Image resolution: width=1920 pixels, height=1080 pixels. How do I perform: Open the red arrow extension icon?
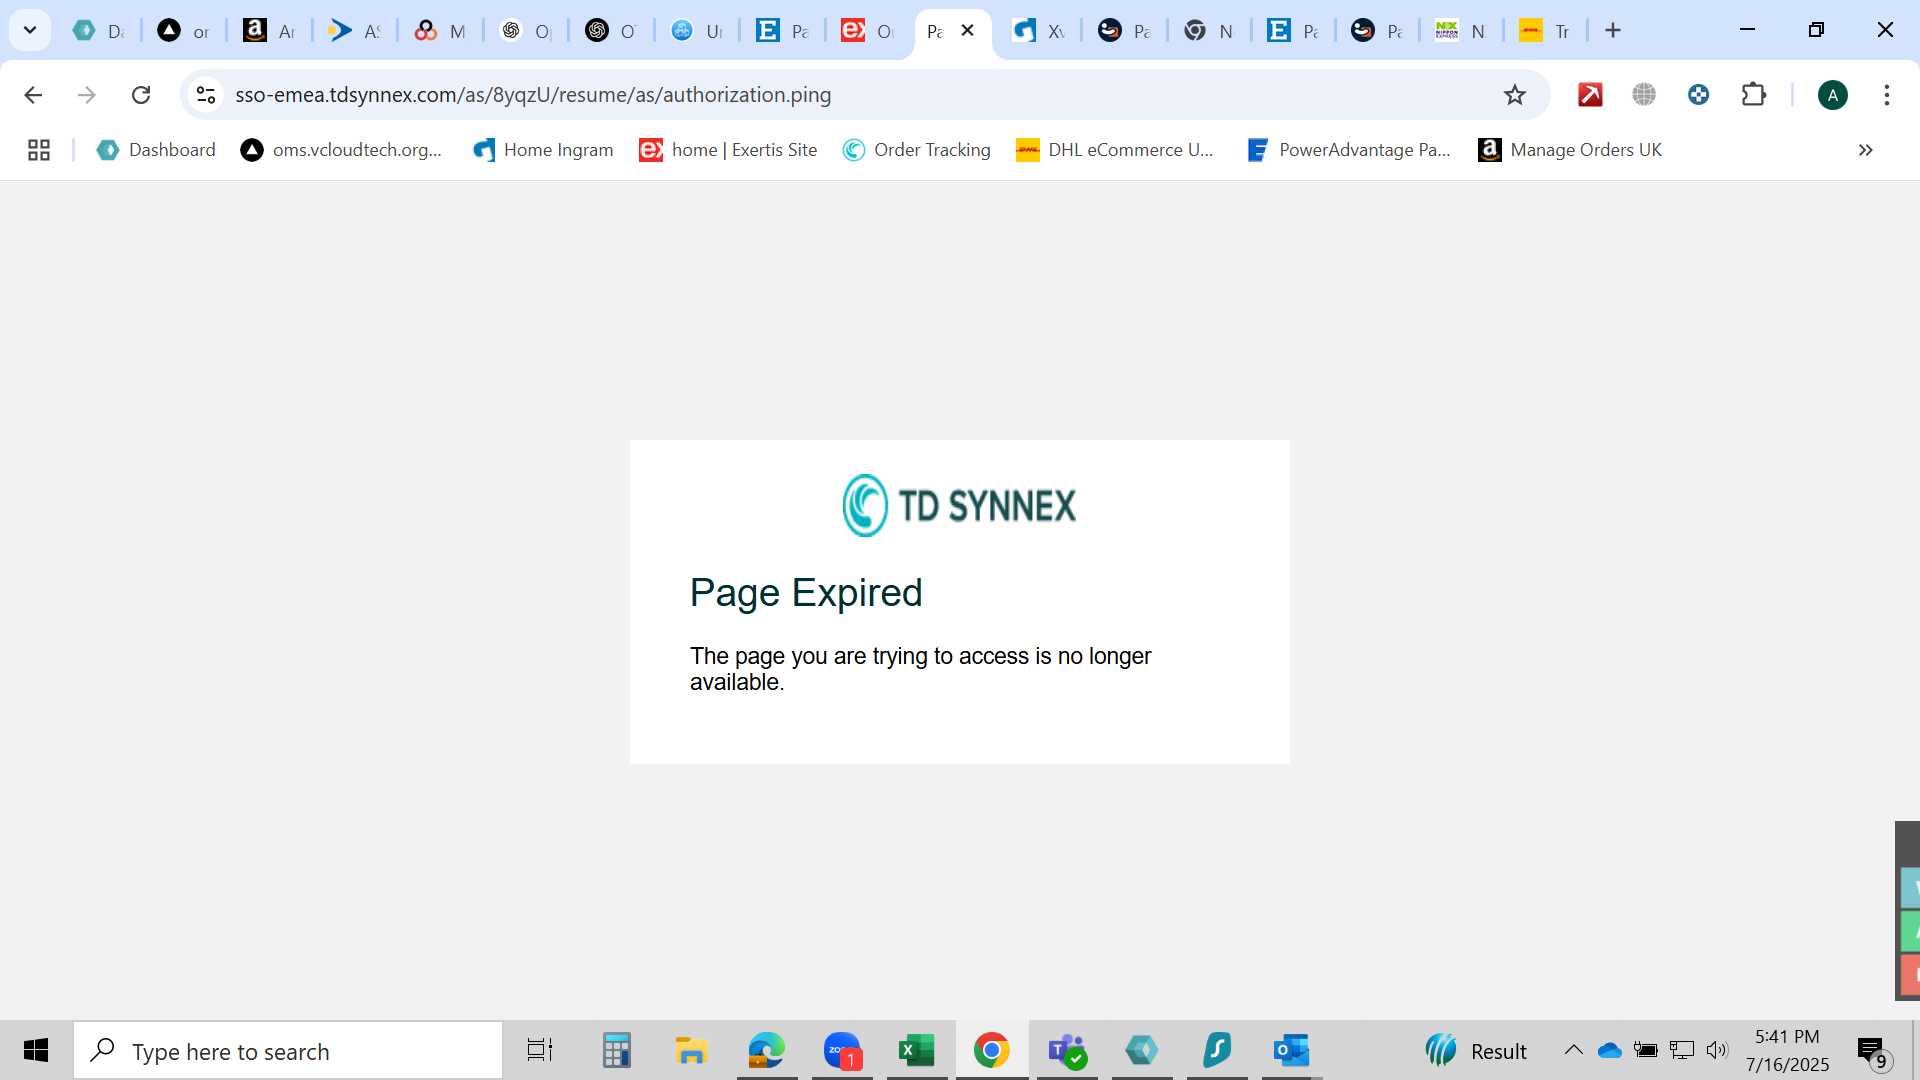pos(1590,95)
